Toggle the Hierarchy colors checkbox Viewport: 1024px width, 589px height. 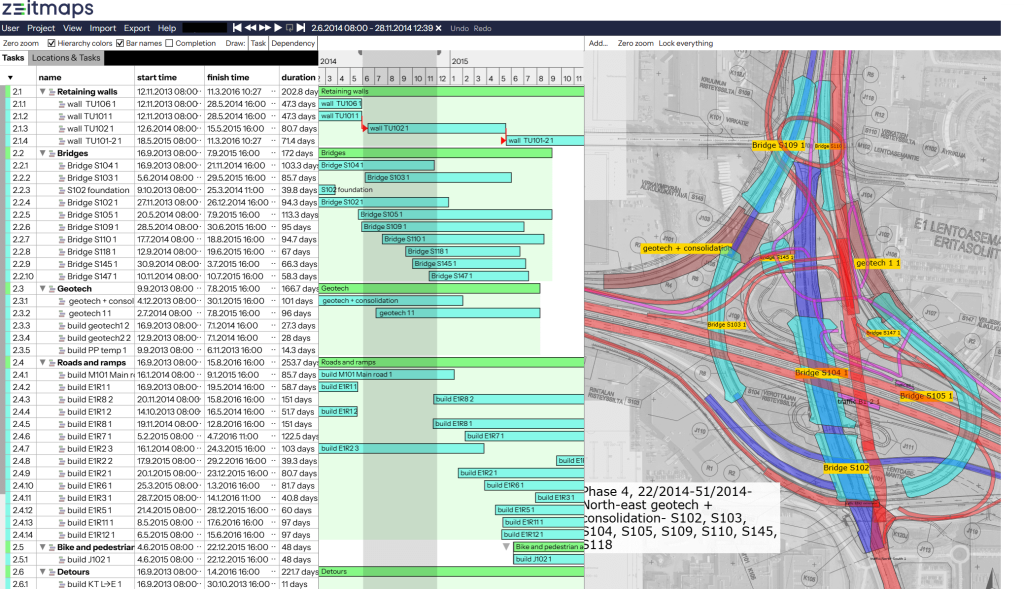click(52, 43)
